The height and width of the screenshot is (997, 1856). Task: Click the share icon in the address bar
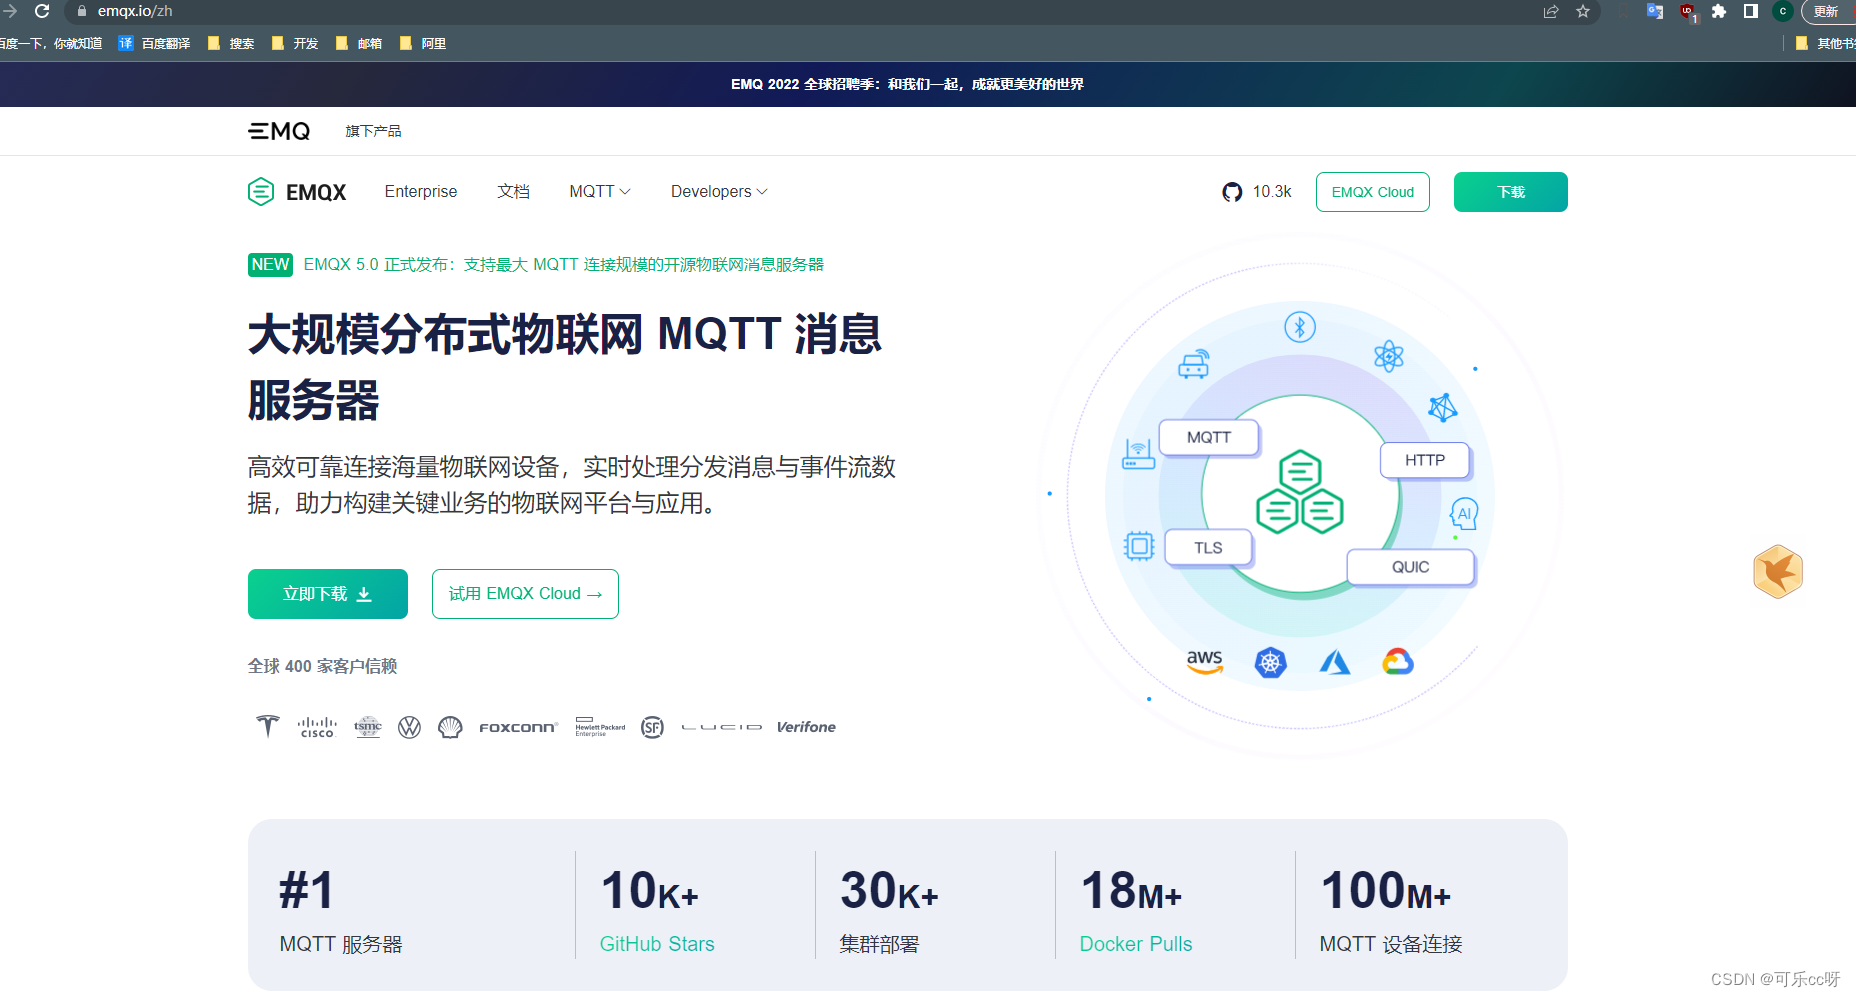point(1550,12)
